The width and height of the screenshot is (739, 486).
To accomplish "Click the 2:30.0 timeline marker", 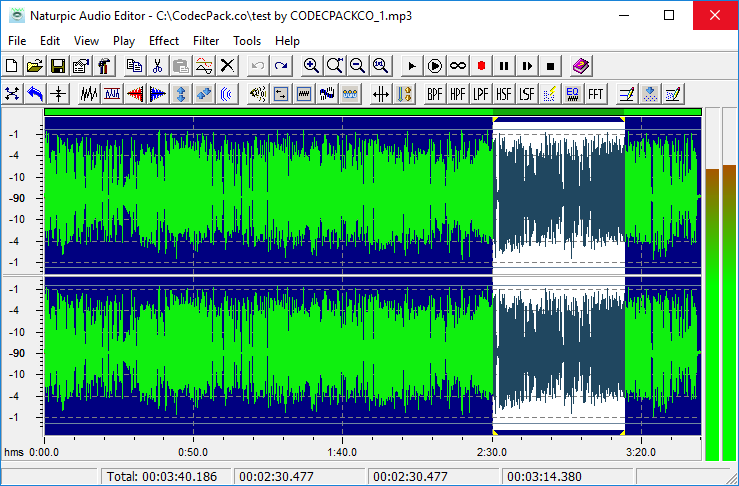I will tap(492, 453).
